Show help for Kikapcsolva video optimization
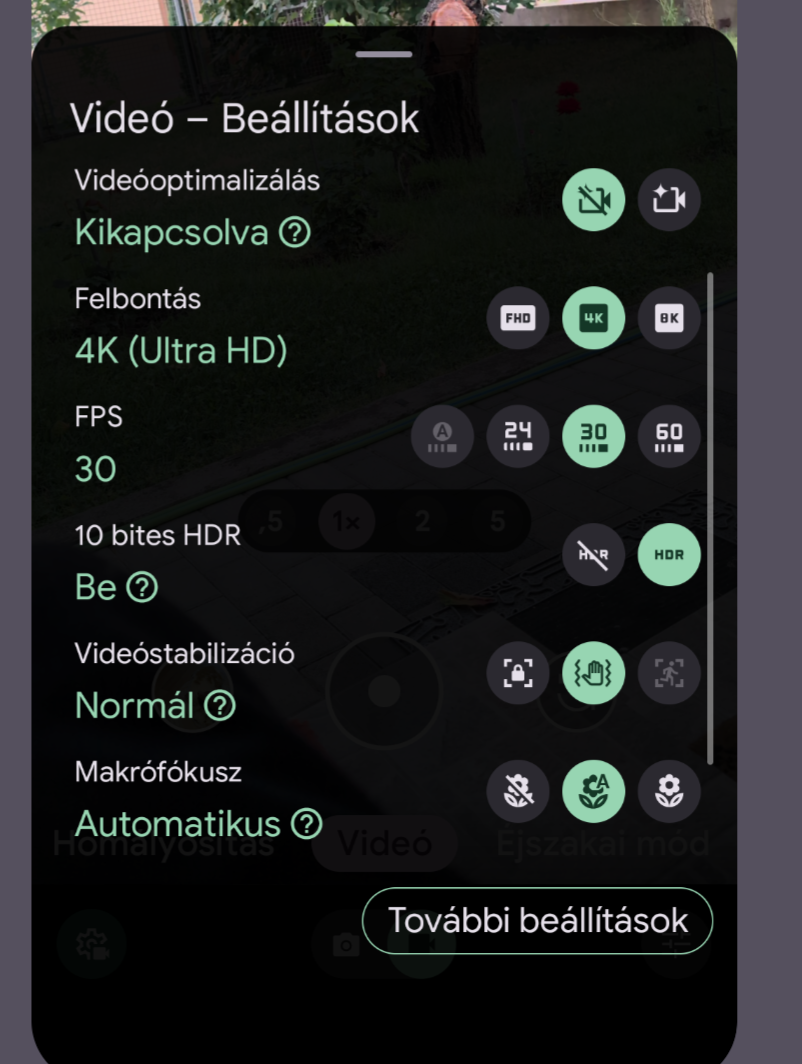 point(294,234)
